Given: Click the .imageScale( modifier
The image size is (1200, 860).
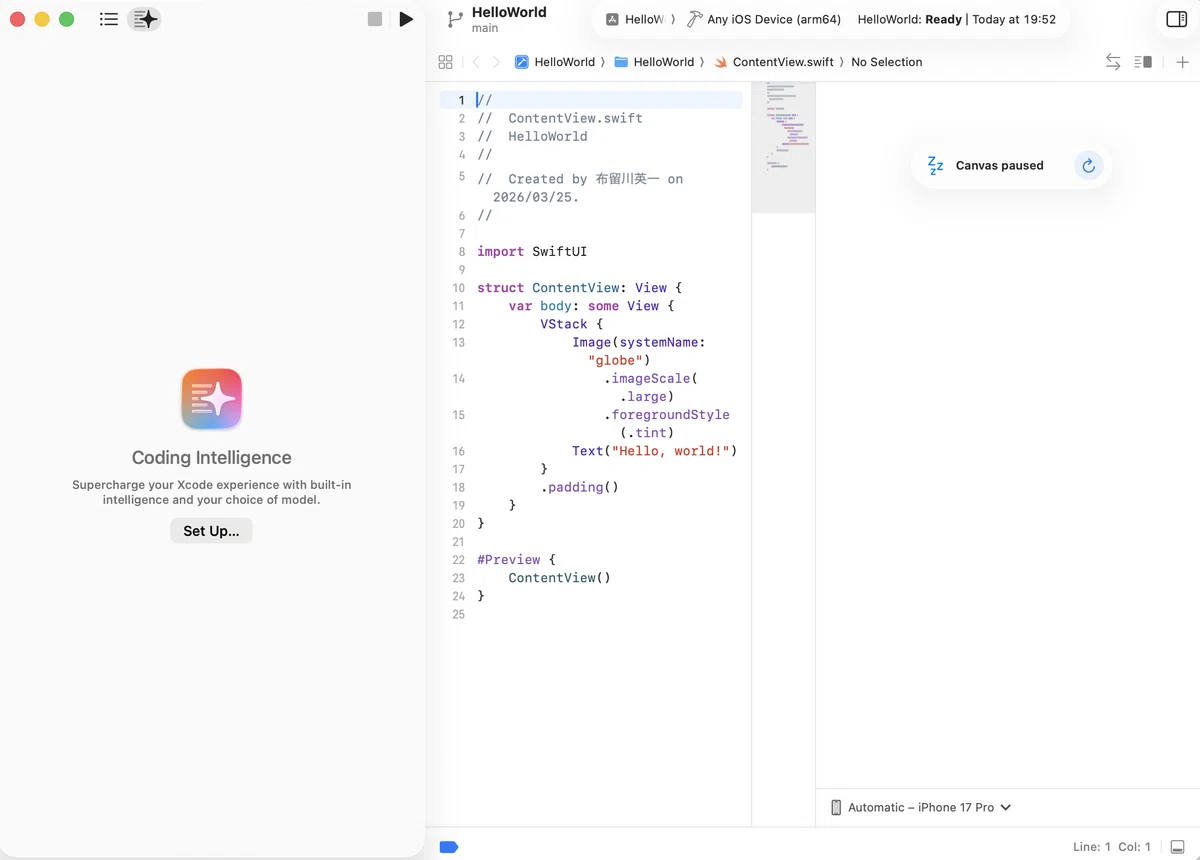Looking at the screenshot, I should click(x=651, y=378).
